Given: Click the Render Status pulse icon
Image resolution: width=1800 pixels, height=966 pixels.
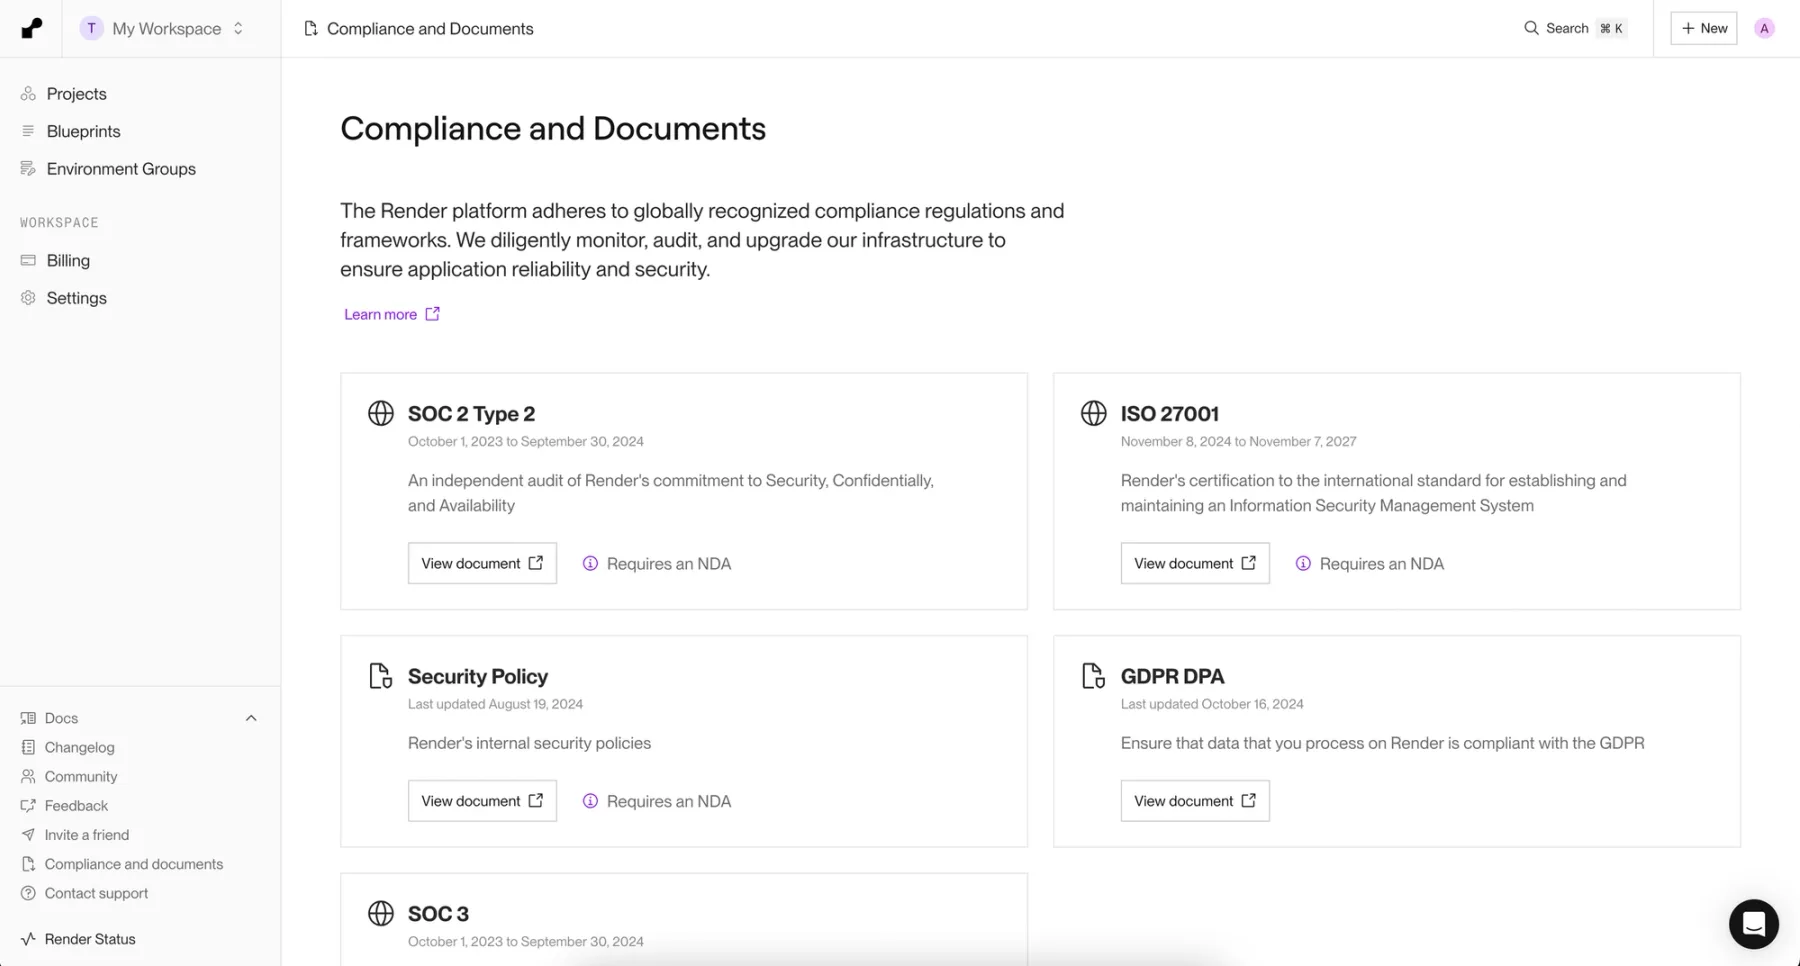Looking at the screenshot, I should point(26,938).
